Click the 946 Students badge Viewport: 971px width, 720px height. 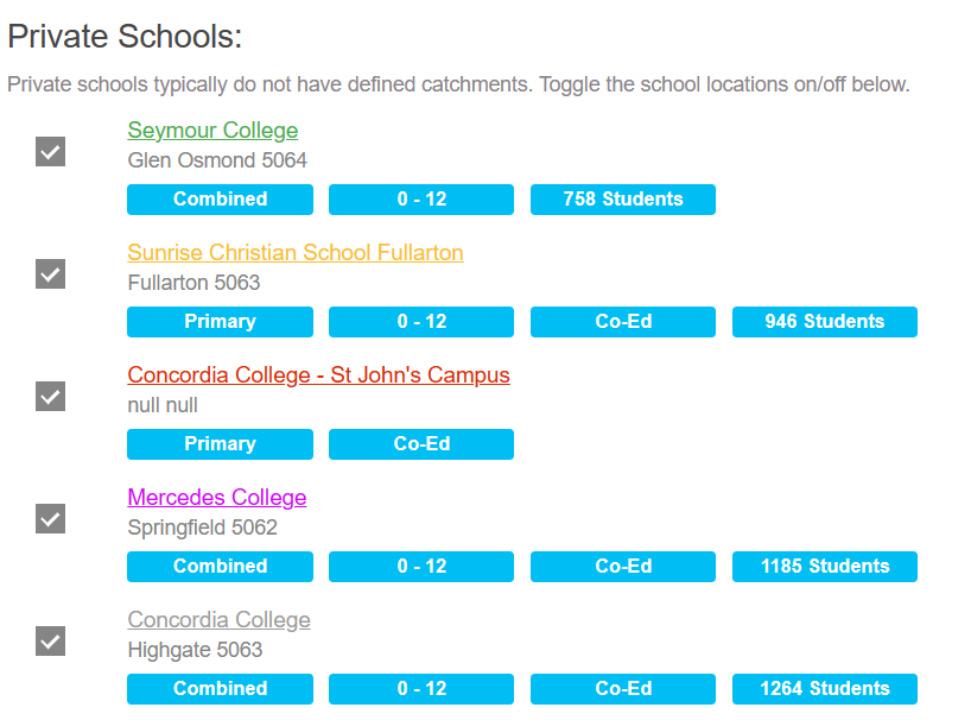(824, 322)
